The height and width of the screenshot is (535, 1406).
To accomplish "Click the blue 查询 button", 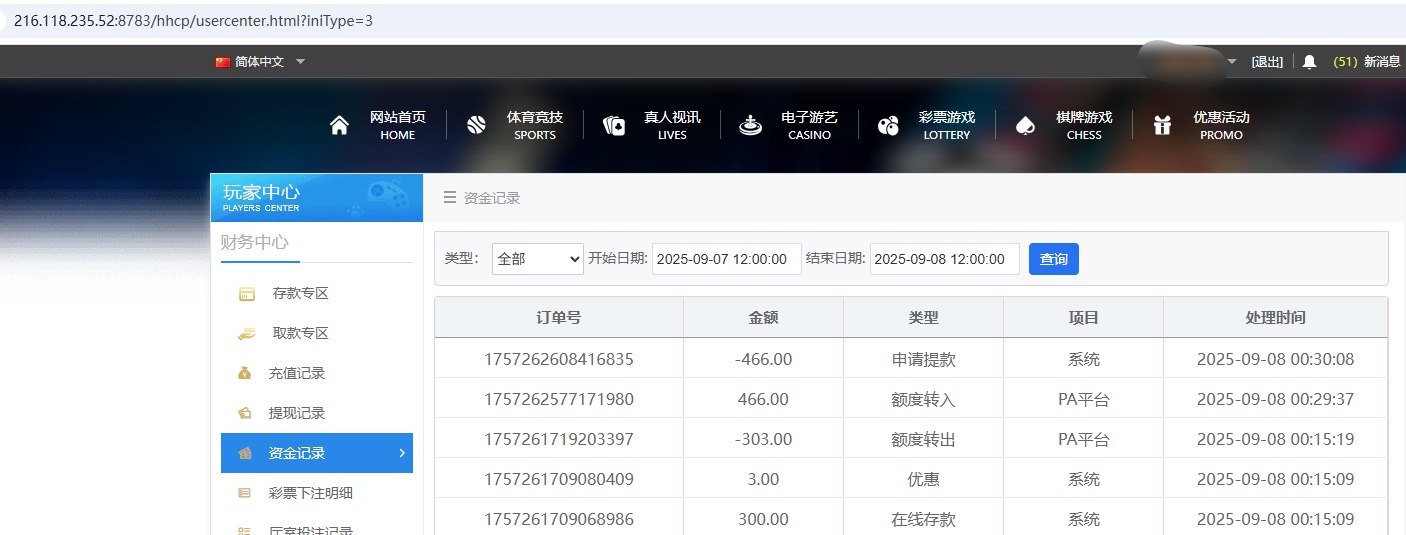I will pyautogui.click(x=1053, y=259).
